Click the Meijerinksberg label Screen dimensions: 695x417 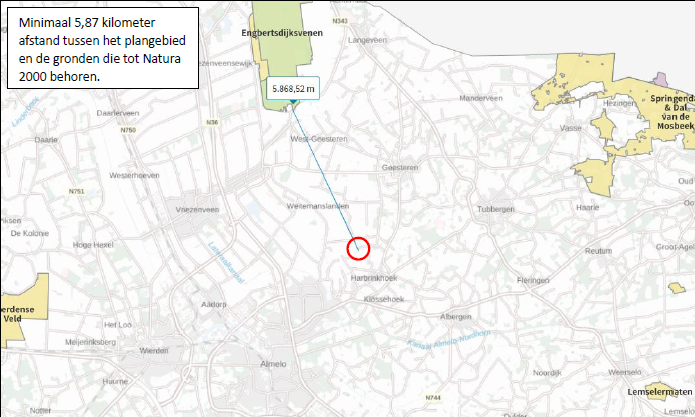(x=90, y=342)
